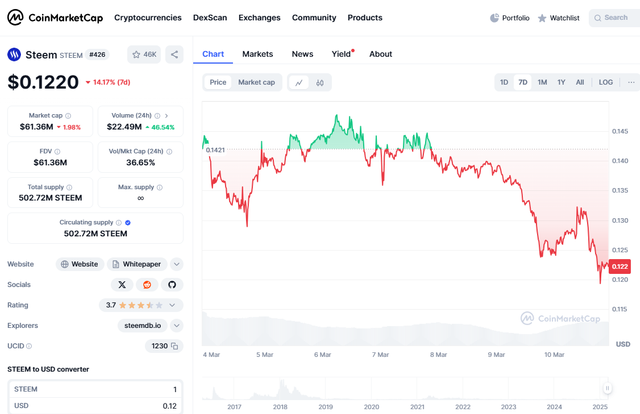
Task: Add Steem to watchlist via 46K star
Action: pos(144,54)
